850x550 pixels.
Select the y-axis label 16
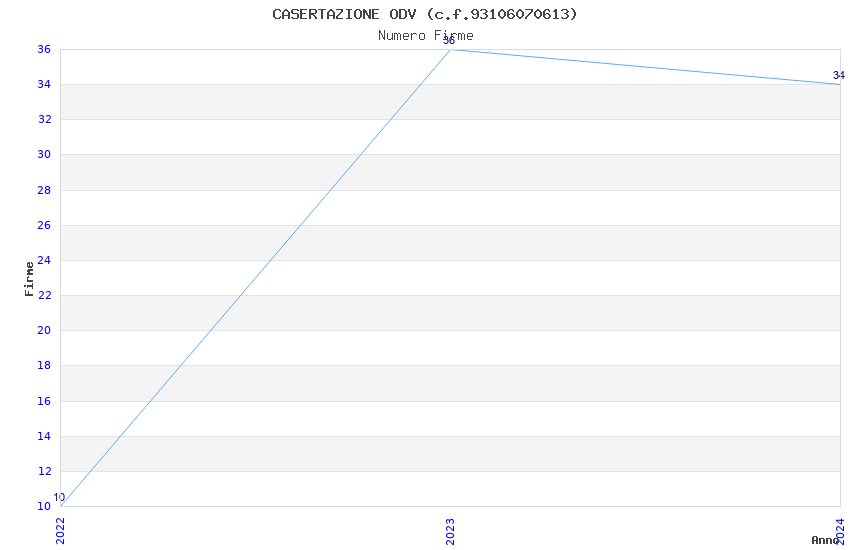[44, 401]
